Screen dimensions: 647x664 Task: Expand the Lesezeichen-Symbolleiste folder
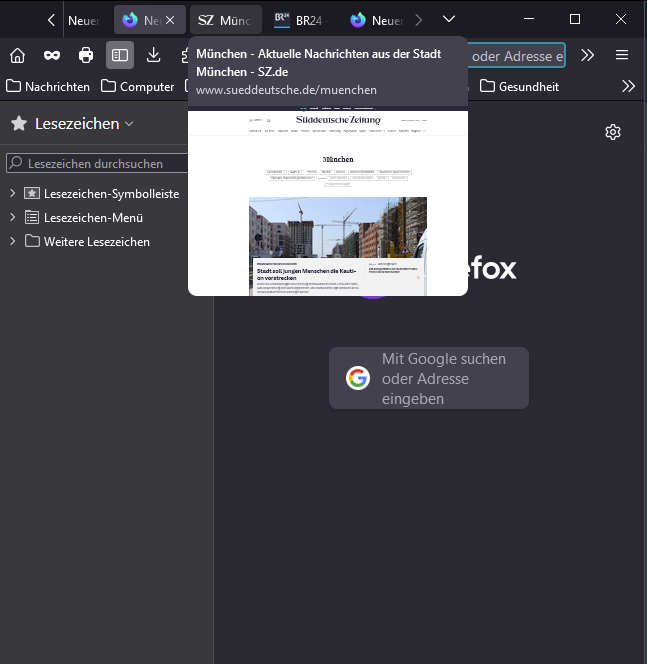tap(13, 193)
